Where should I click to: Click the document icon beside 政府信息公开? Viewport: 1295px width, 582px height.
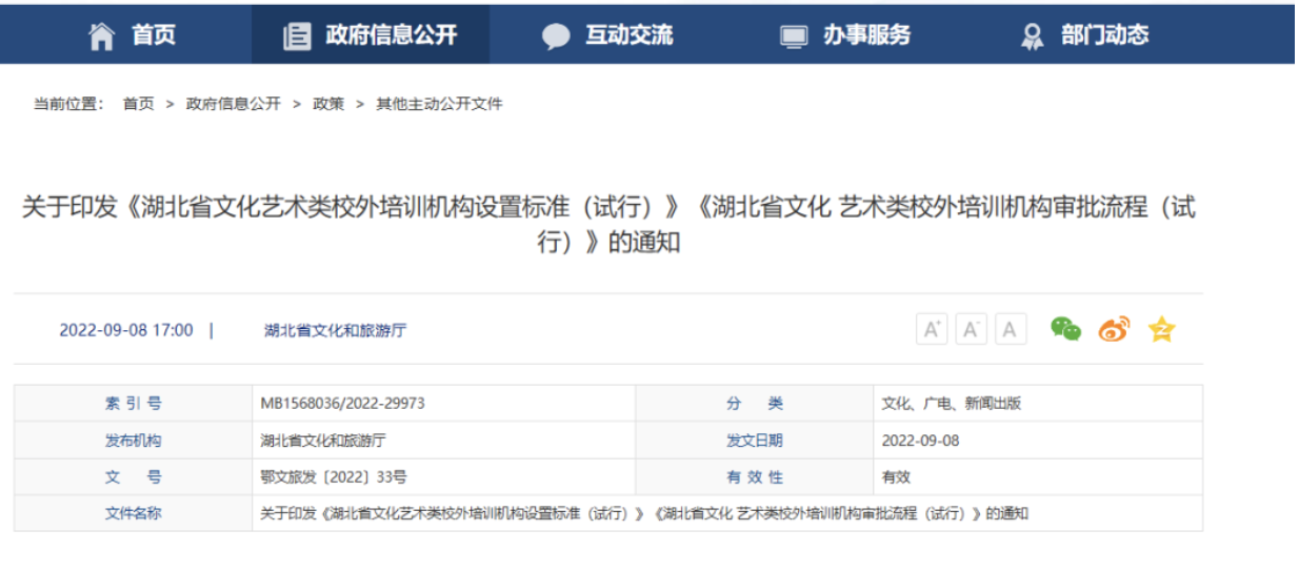click(x=296, y=37)
